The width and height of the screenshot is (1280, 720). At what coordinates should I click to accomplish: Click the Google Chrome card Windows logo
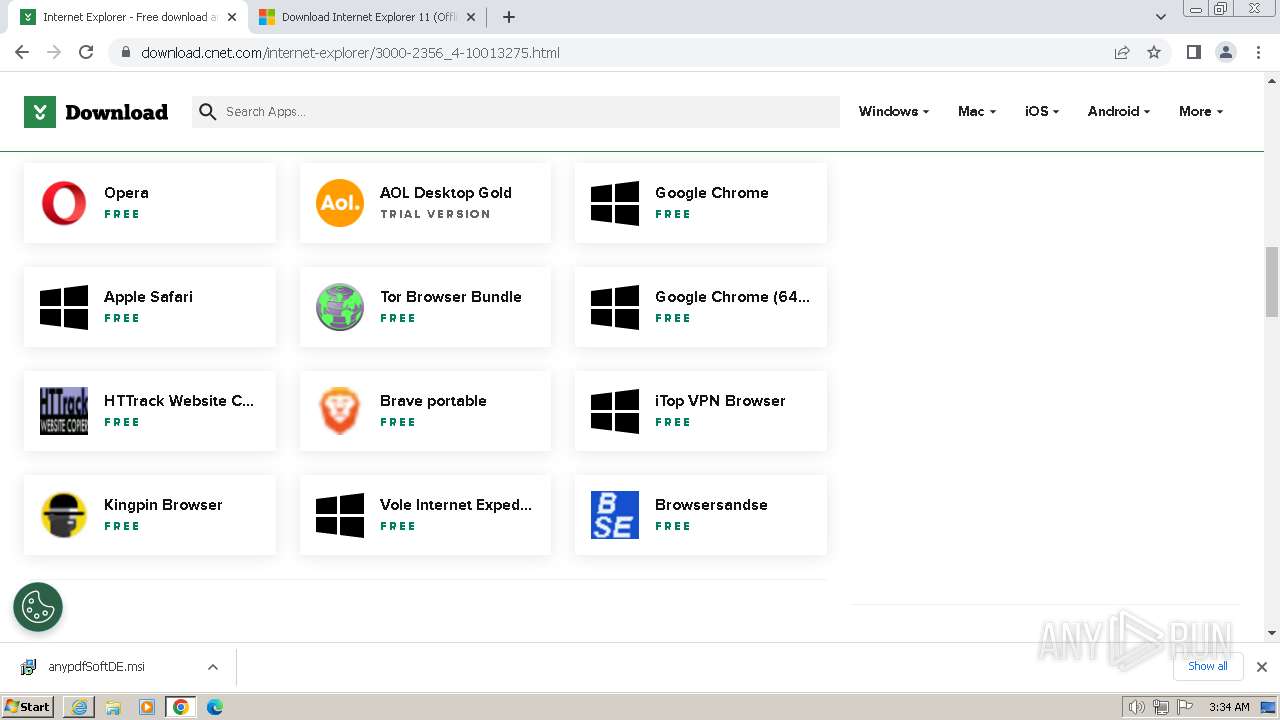(x=615, y=203)
